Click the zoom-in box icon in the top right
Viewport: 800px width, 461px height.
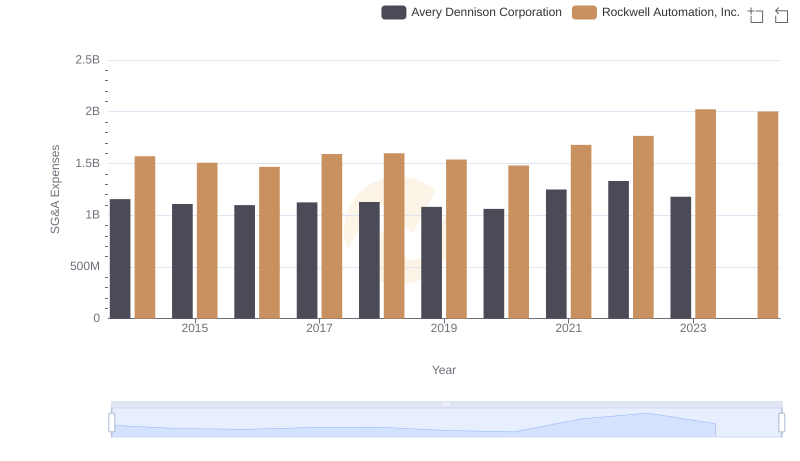[x=756, y=15]
